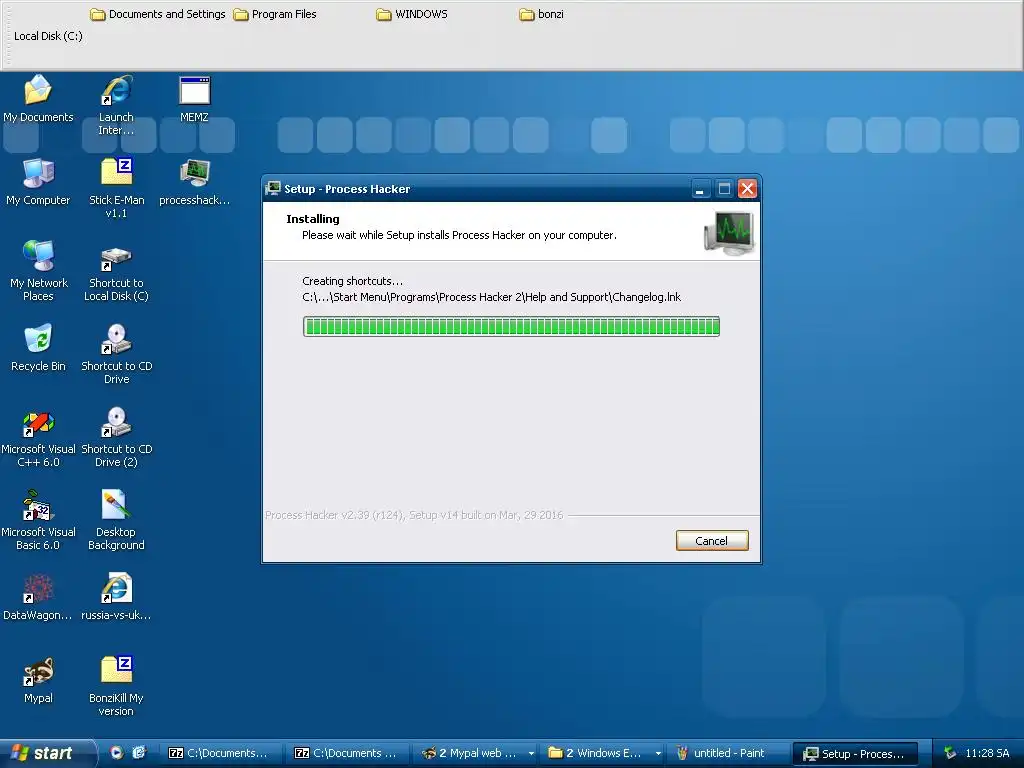The width and height of the screenshot is (1024, 768).
Task: Open the bonzi folder in the toolbar
Action: point(541,14)
